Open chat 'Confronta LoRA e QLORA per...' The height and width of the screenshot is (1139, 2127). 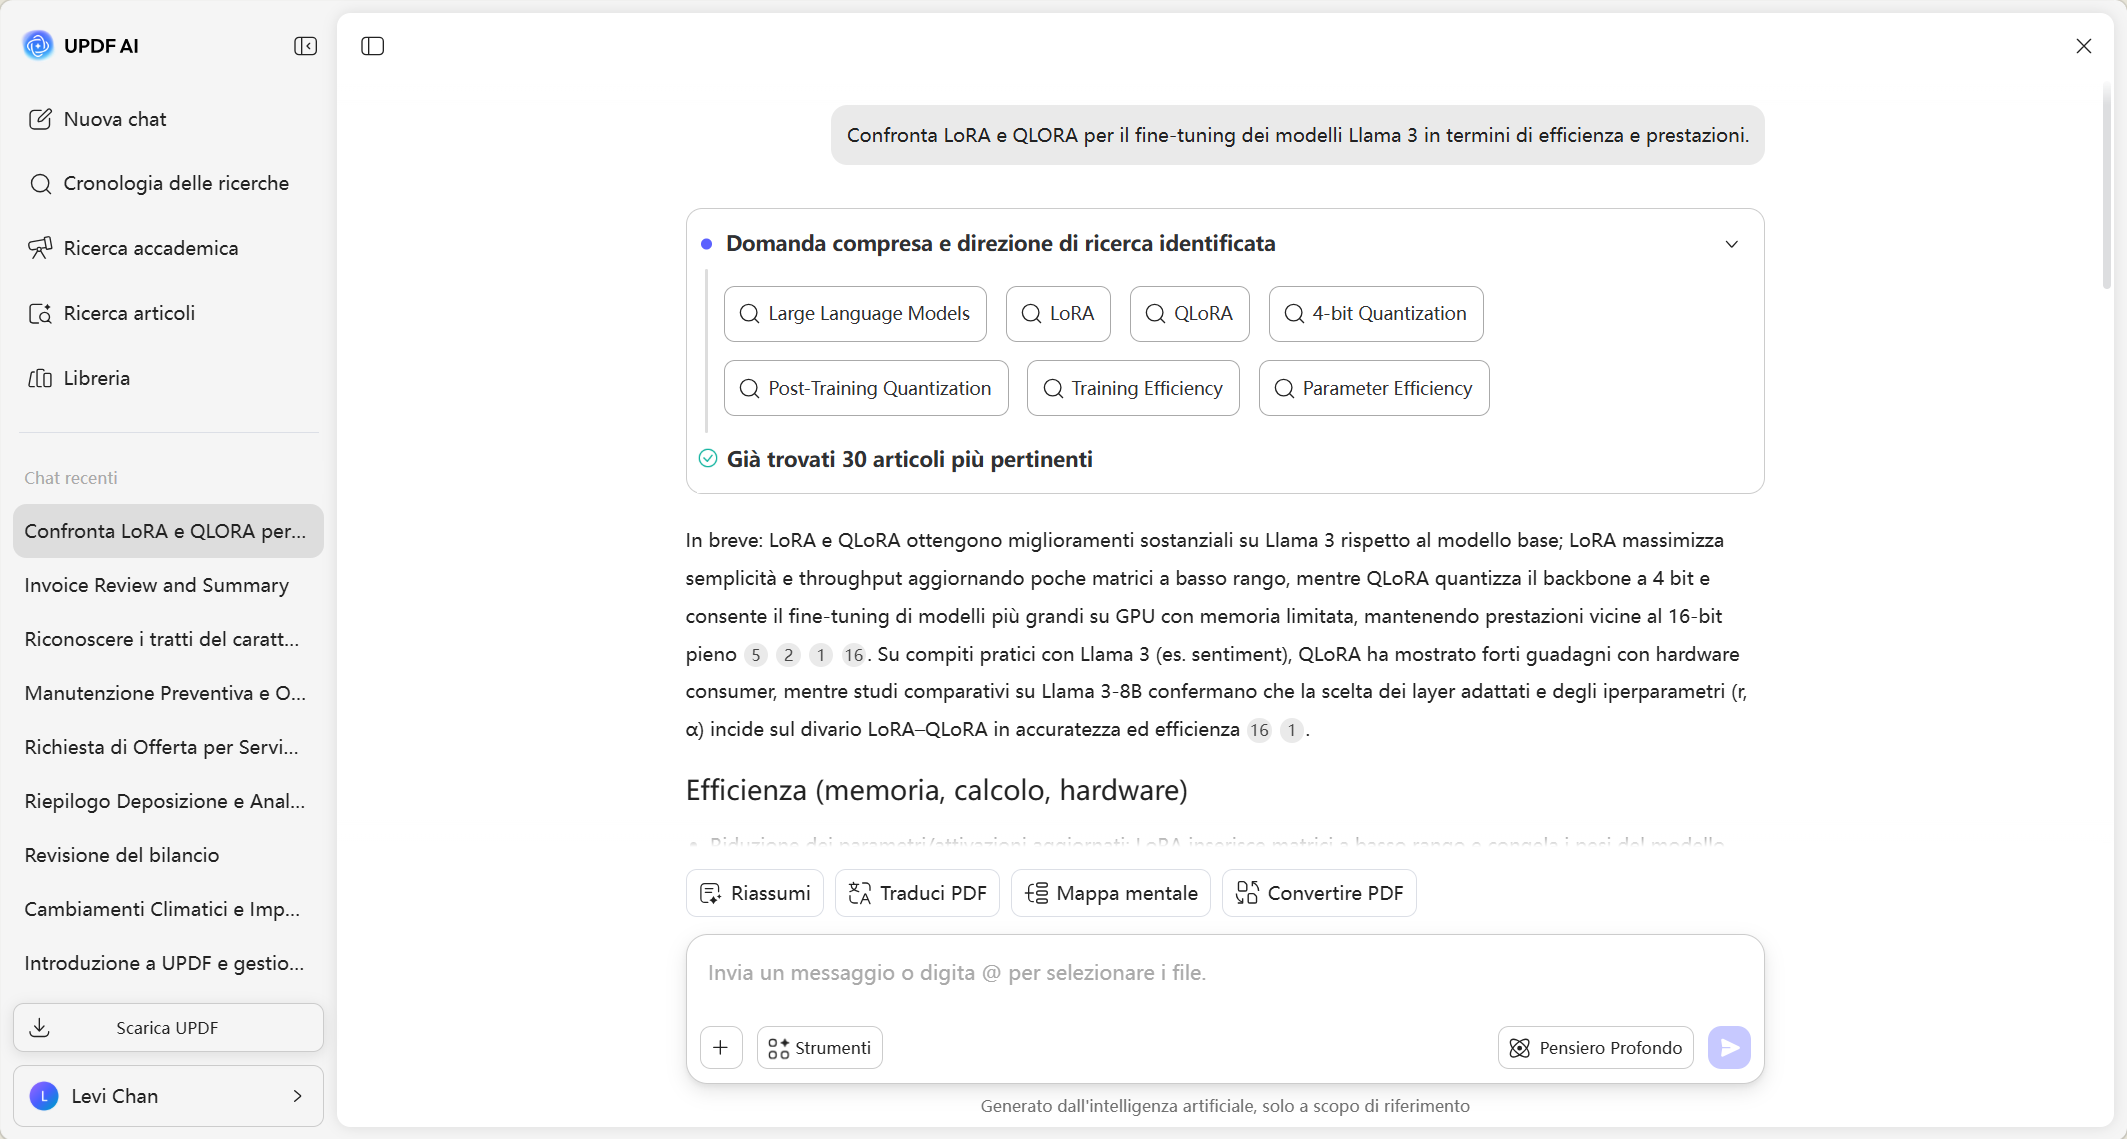click(168, 531)
